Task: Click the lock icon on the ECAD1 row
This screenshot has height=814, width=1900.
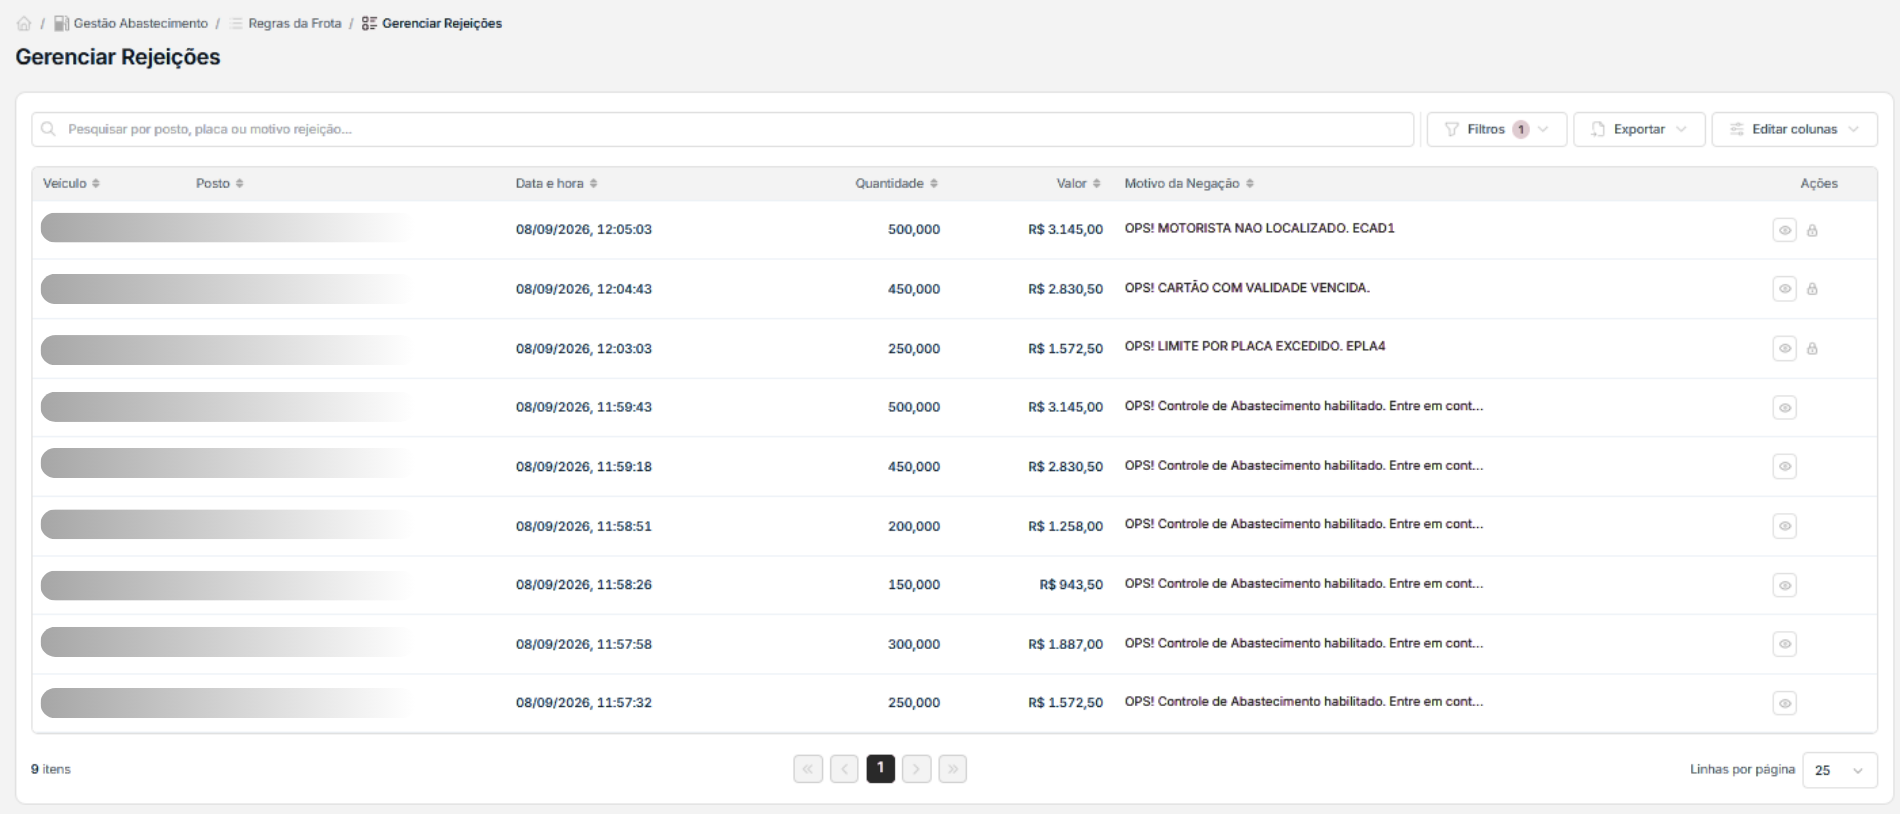Action: tap(1812, 231)
